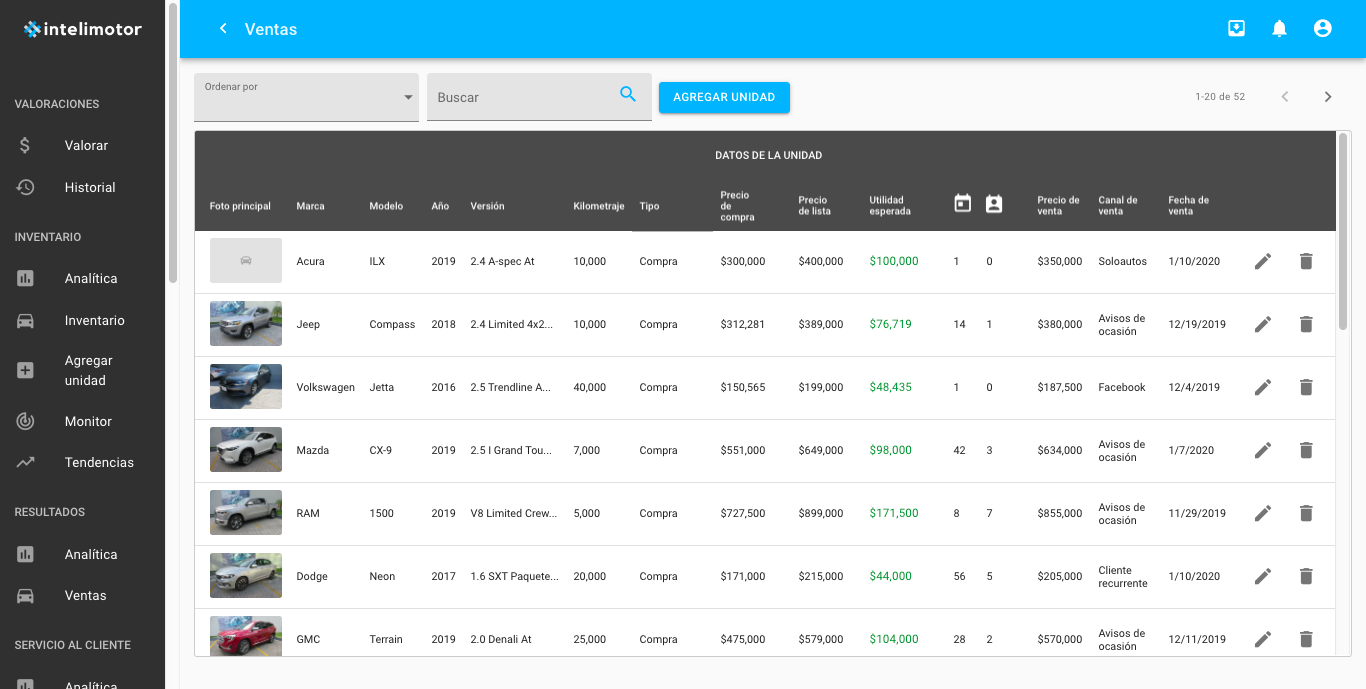Sort by Modelo column header
1366x689 pixels.
386,206
